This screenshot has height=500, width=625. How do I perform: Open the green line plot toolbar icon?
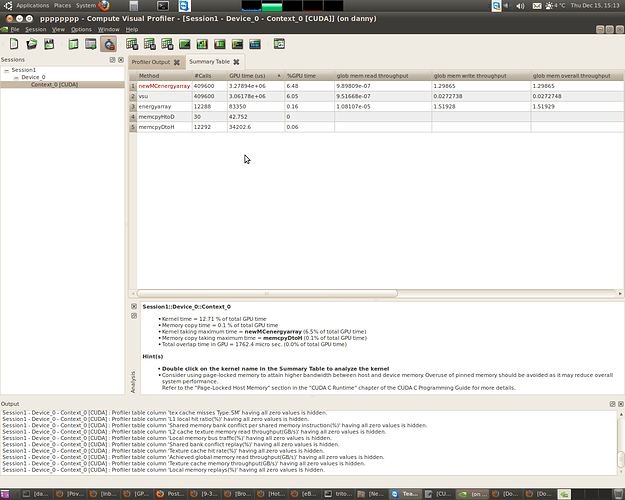click(185, 44)
